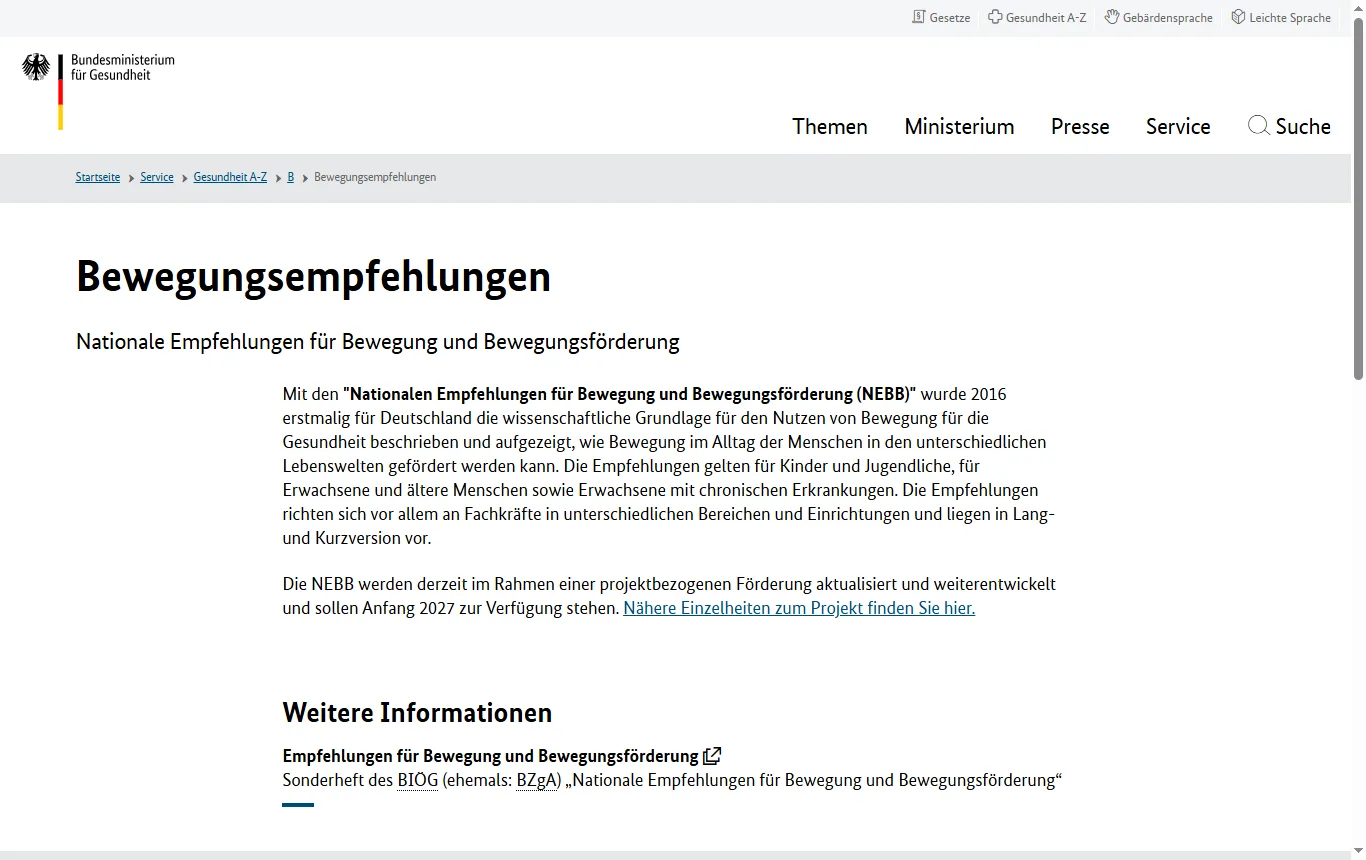1366x860 pixels.
Task: Click the Suche search button text
Action: click(1303, 126)
